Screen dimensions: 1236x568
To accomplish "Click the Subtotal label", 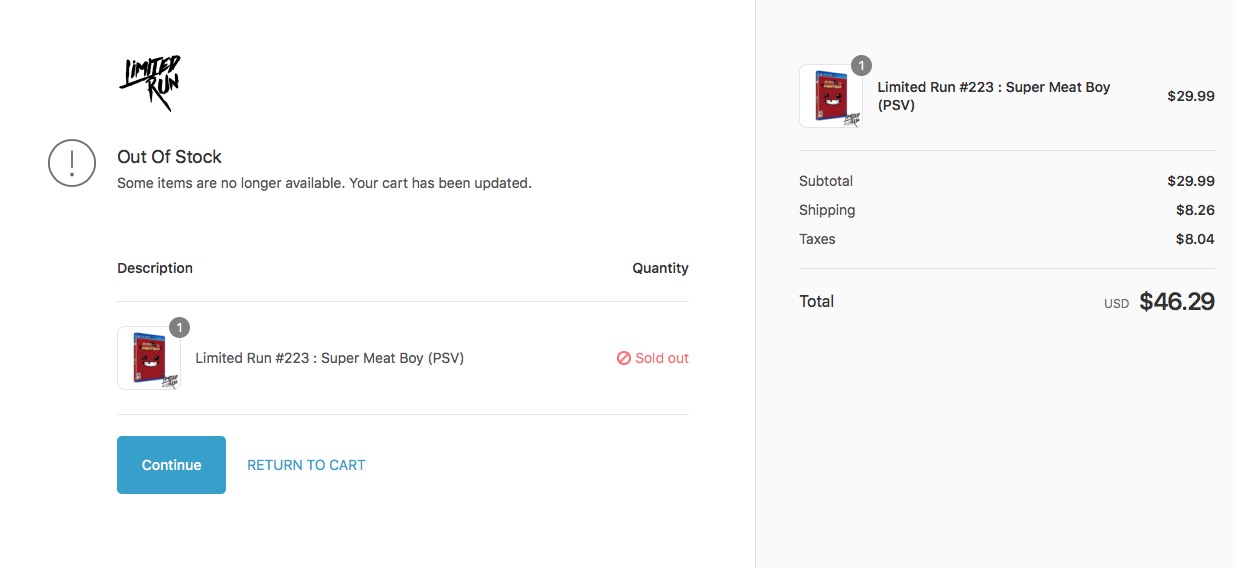I will click(826, 181).
